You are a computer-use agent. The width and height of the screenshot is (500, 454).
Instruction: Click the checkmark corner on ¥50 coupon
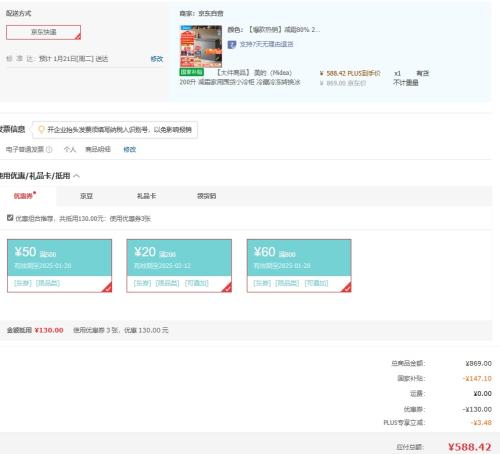(107, 288)
